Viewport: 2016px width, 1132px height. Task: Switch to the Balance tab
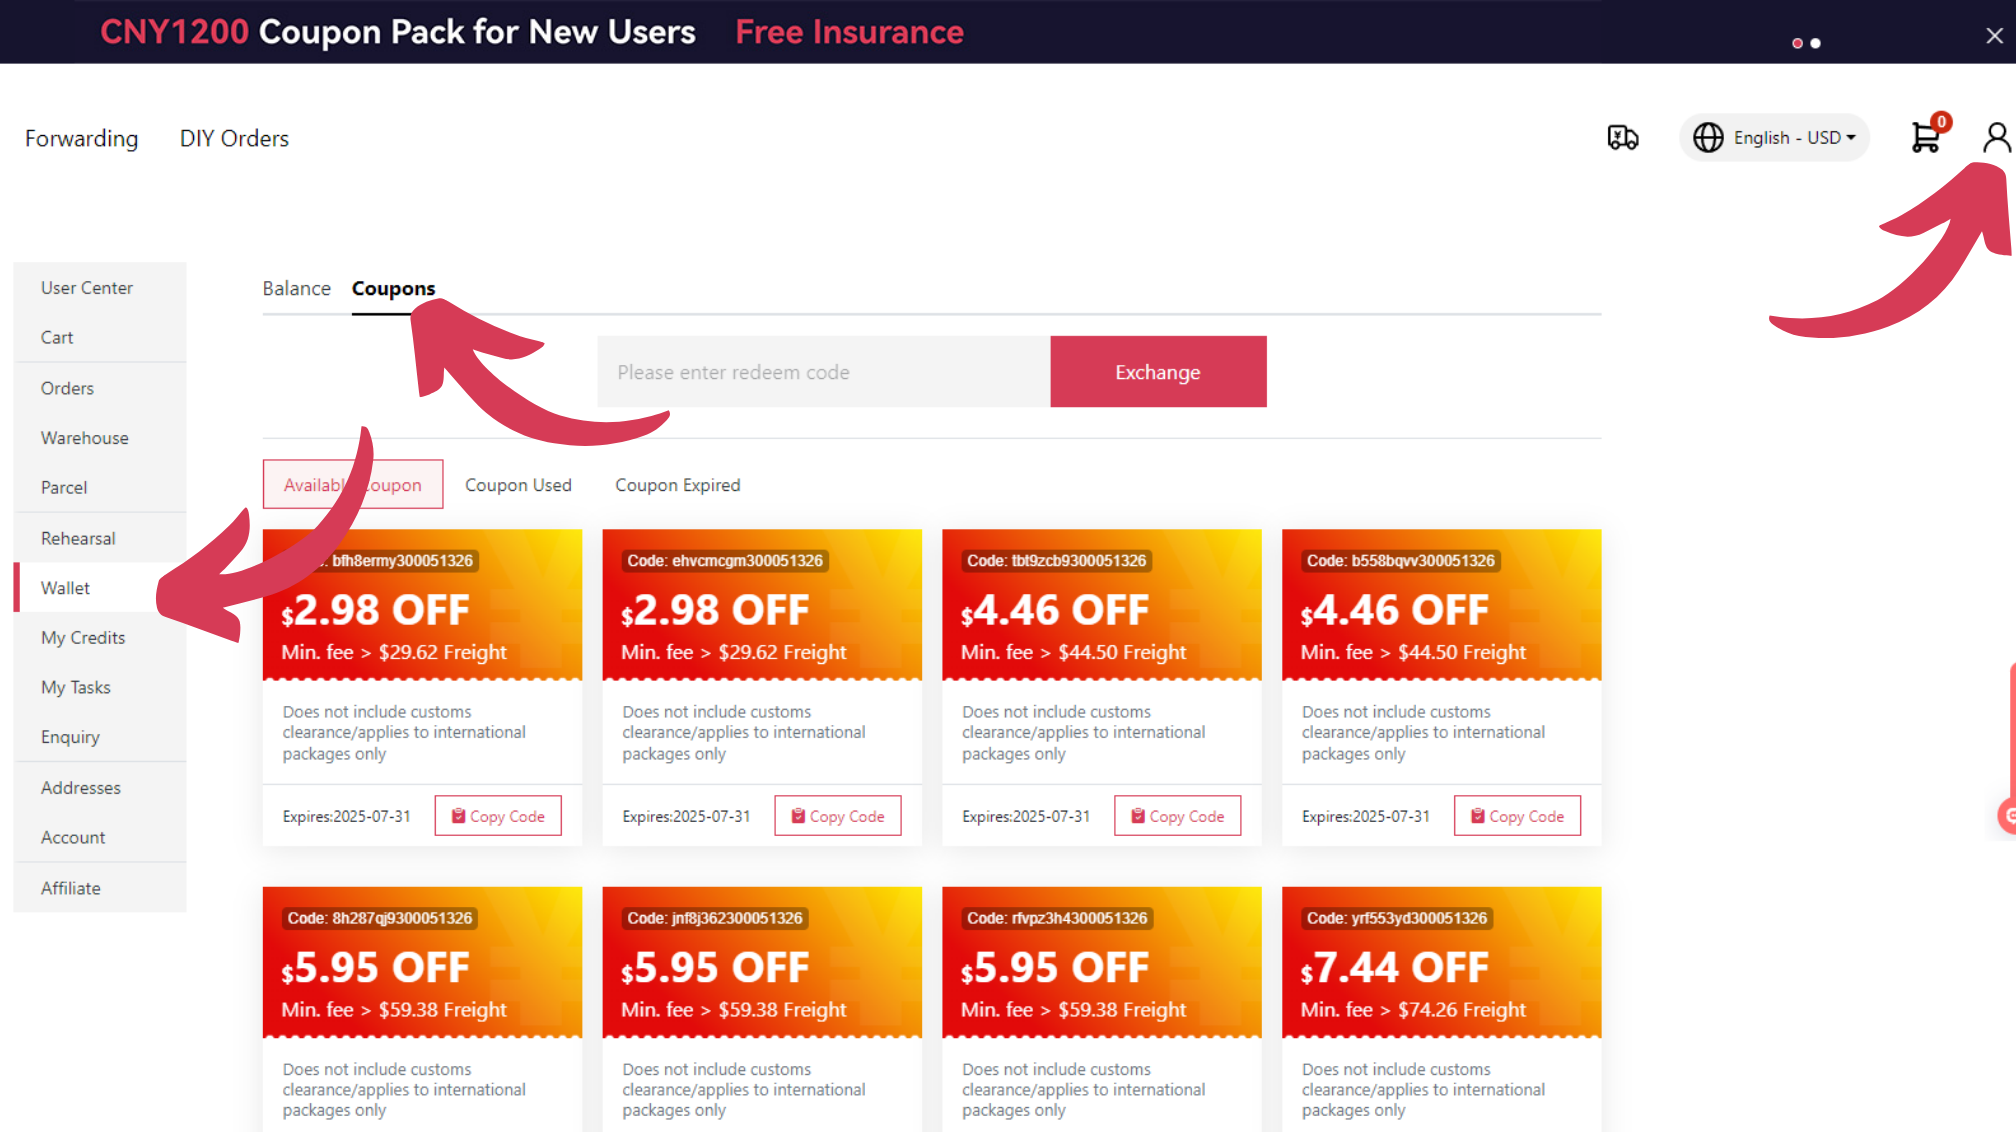pyautogui.click(x=296, y=288)
